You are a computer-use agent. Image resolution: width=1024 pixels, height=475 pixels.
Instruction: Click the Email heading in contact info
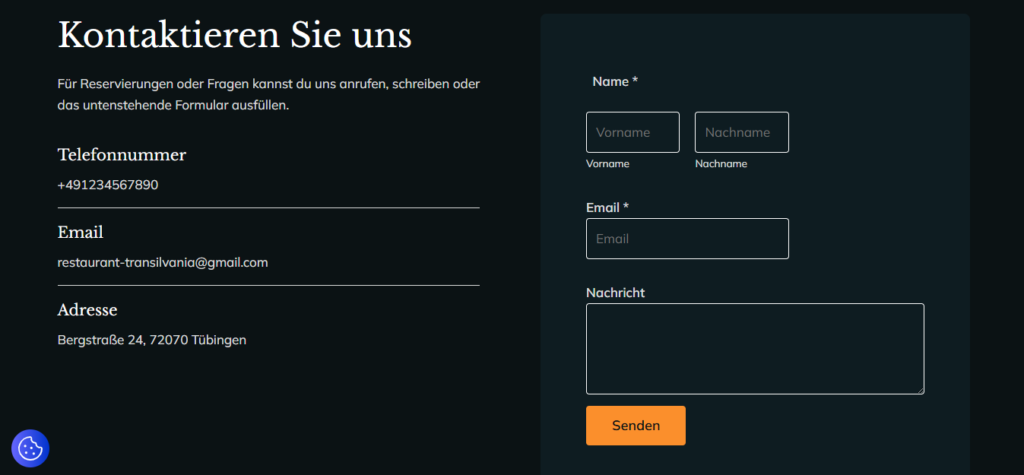coord(80,232)
